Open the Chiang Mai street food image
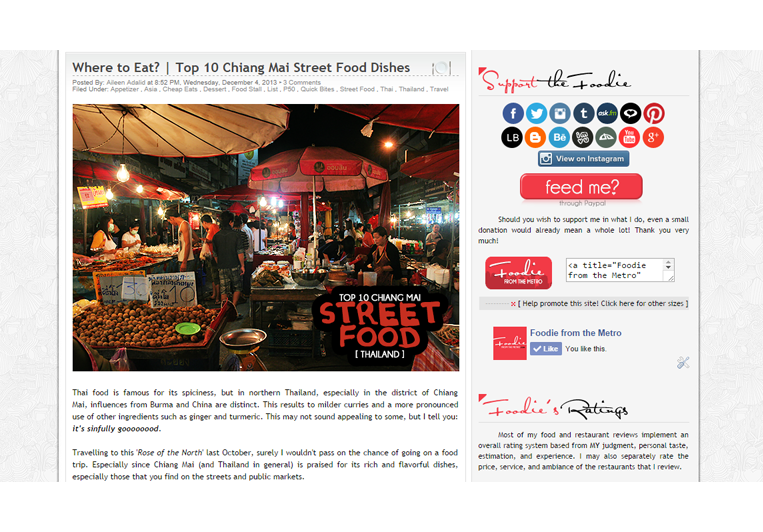 [x=266, y=238]
